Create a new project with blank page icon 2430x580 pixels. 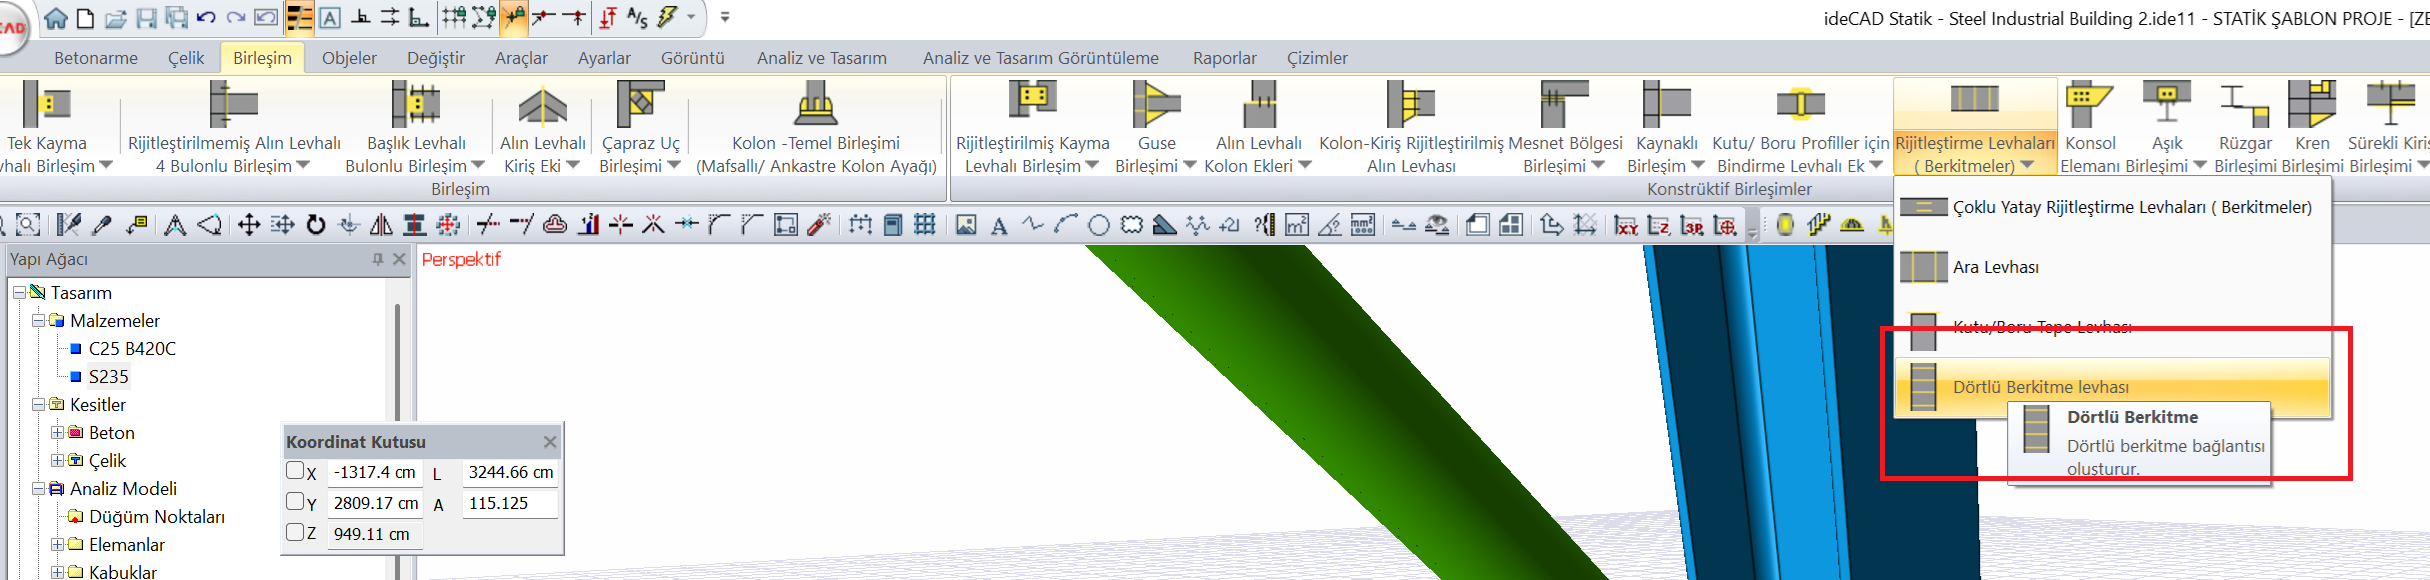pos(85,18)
